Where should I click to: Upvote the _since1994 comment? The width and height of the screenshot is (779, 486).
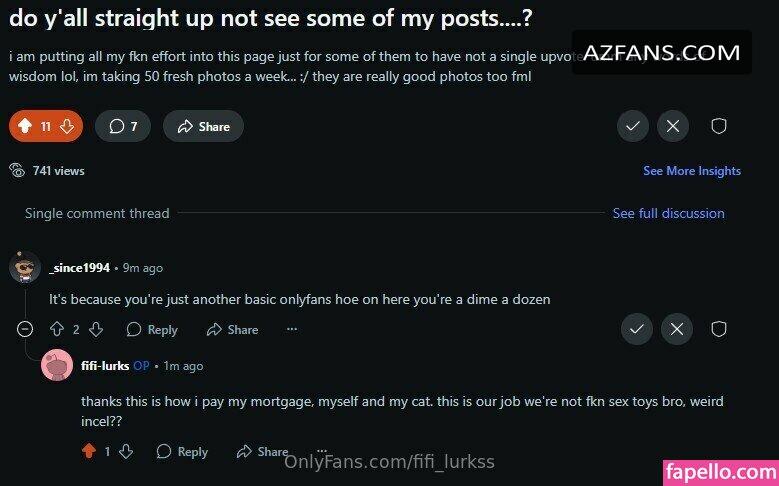(57, 329)
